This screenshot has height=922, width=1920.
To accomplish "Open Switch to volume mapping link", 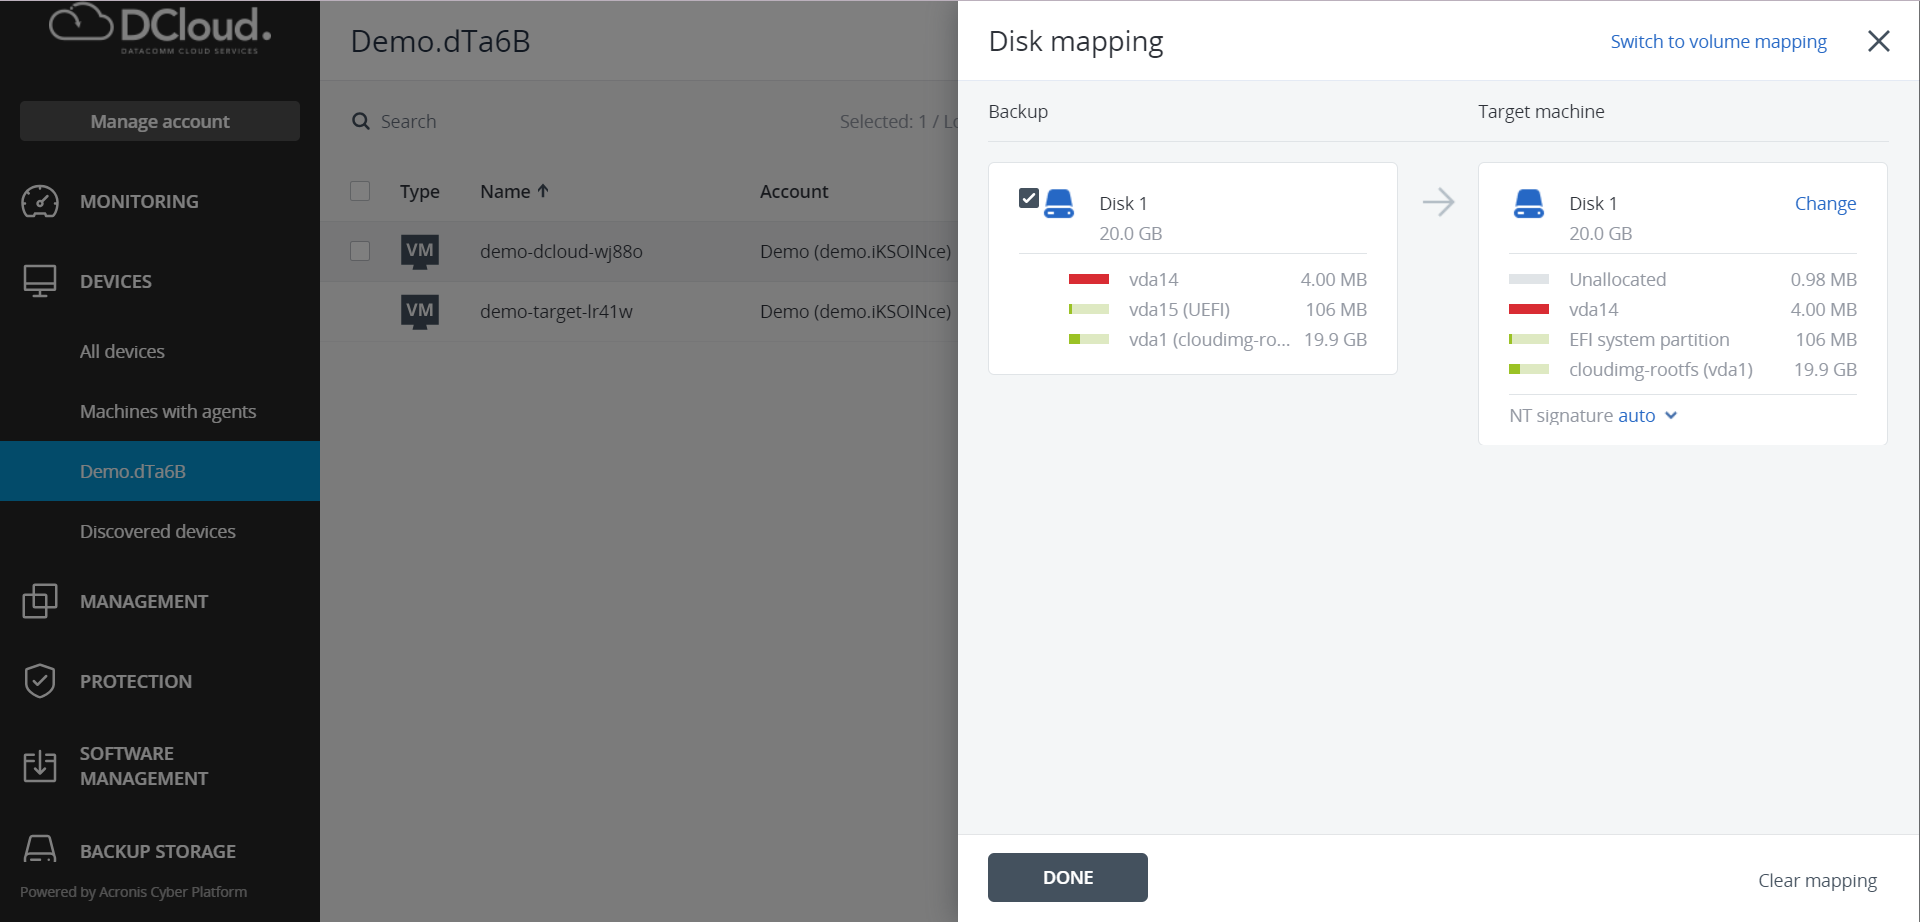I will click(1718, 41).
